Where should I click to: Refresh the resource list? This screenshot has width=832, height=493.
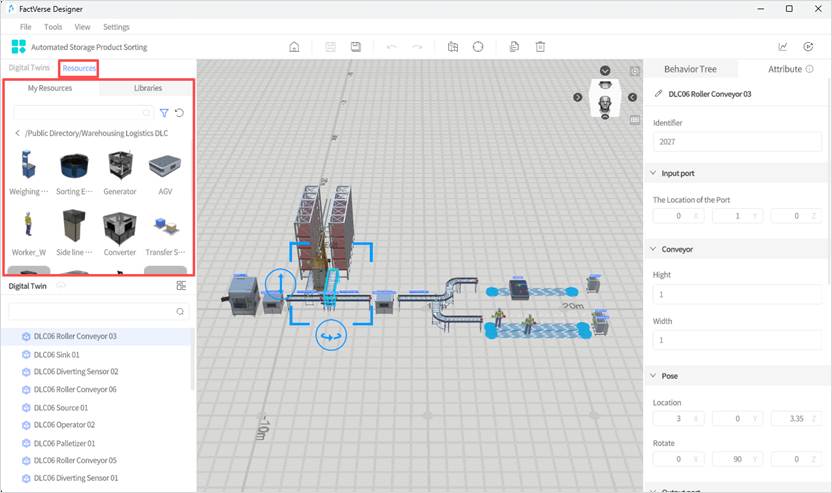tap(179, 113)
